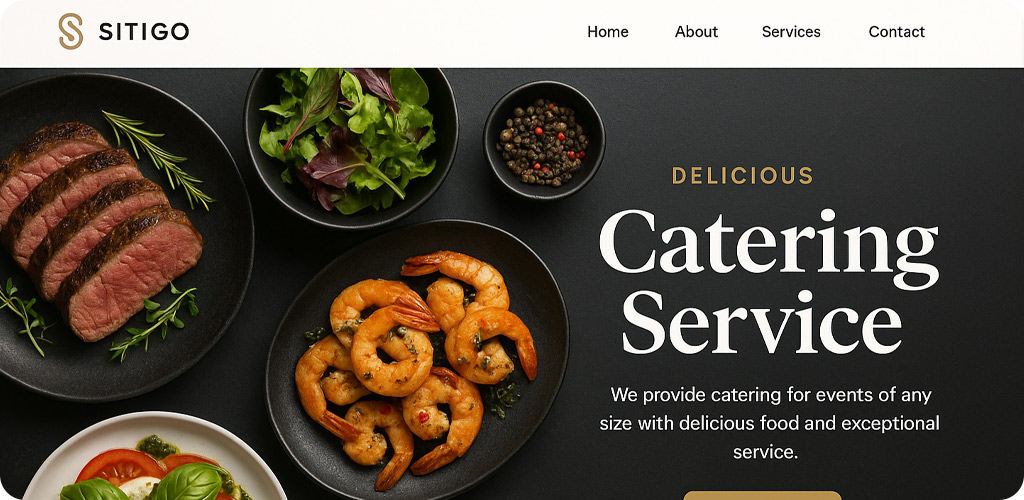This screenshot has width=1024, height=500.
Task: Click the gold button below the description
Action: (x=762, y=495)
